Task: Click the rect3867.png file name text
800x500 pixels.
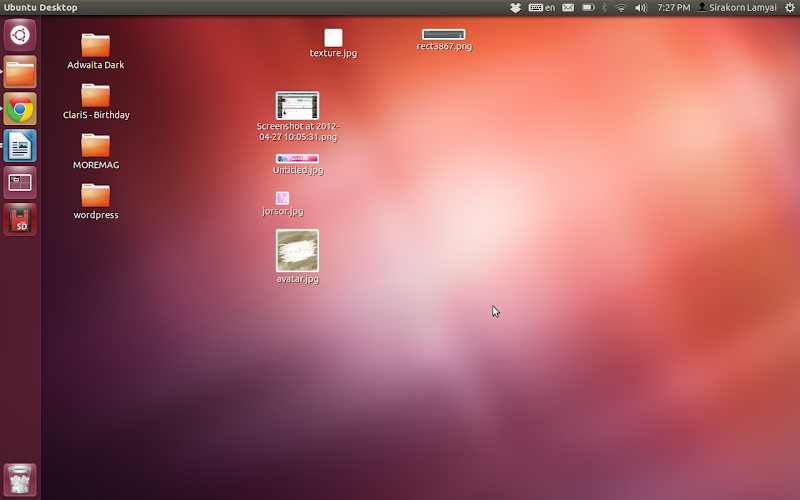Action: tap(444, 46)
